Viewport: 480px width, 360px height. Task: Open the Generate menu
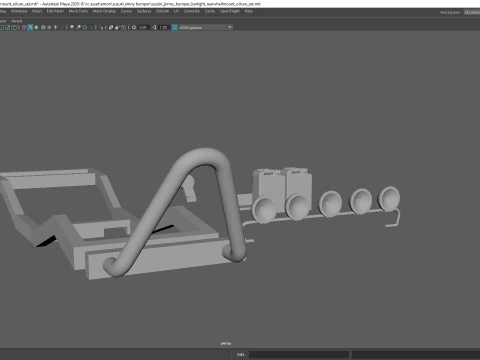[192, 11]
